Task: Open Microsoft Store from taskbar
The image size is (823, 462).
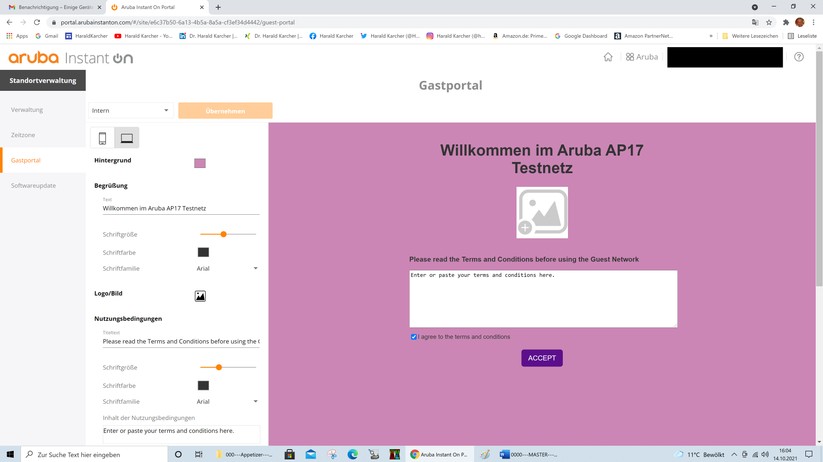Action: click(289, 454)
